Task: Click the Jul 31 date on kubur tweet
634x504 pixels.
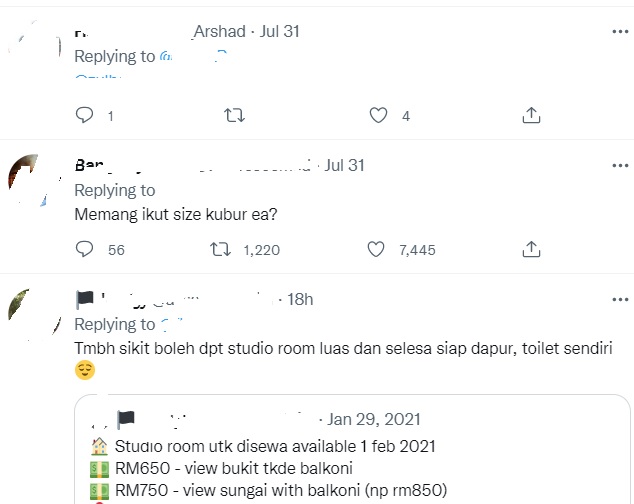Action: (x=345, y=165)
